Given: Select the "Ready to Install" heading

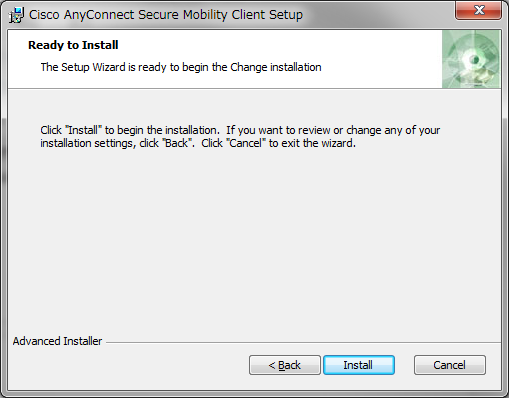Looking at the screenshot, I should (73, 45).
